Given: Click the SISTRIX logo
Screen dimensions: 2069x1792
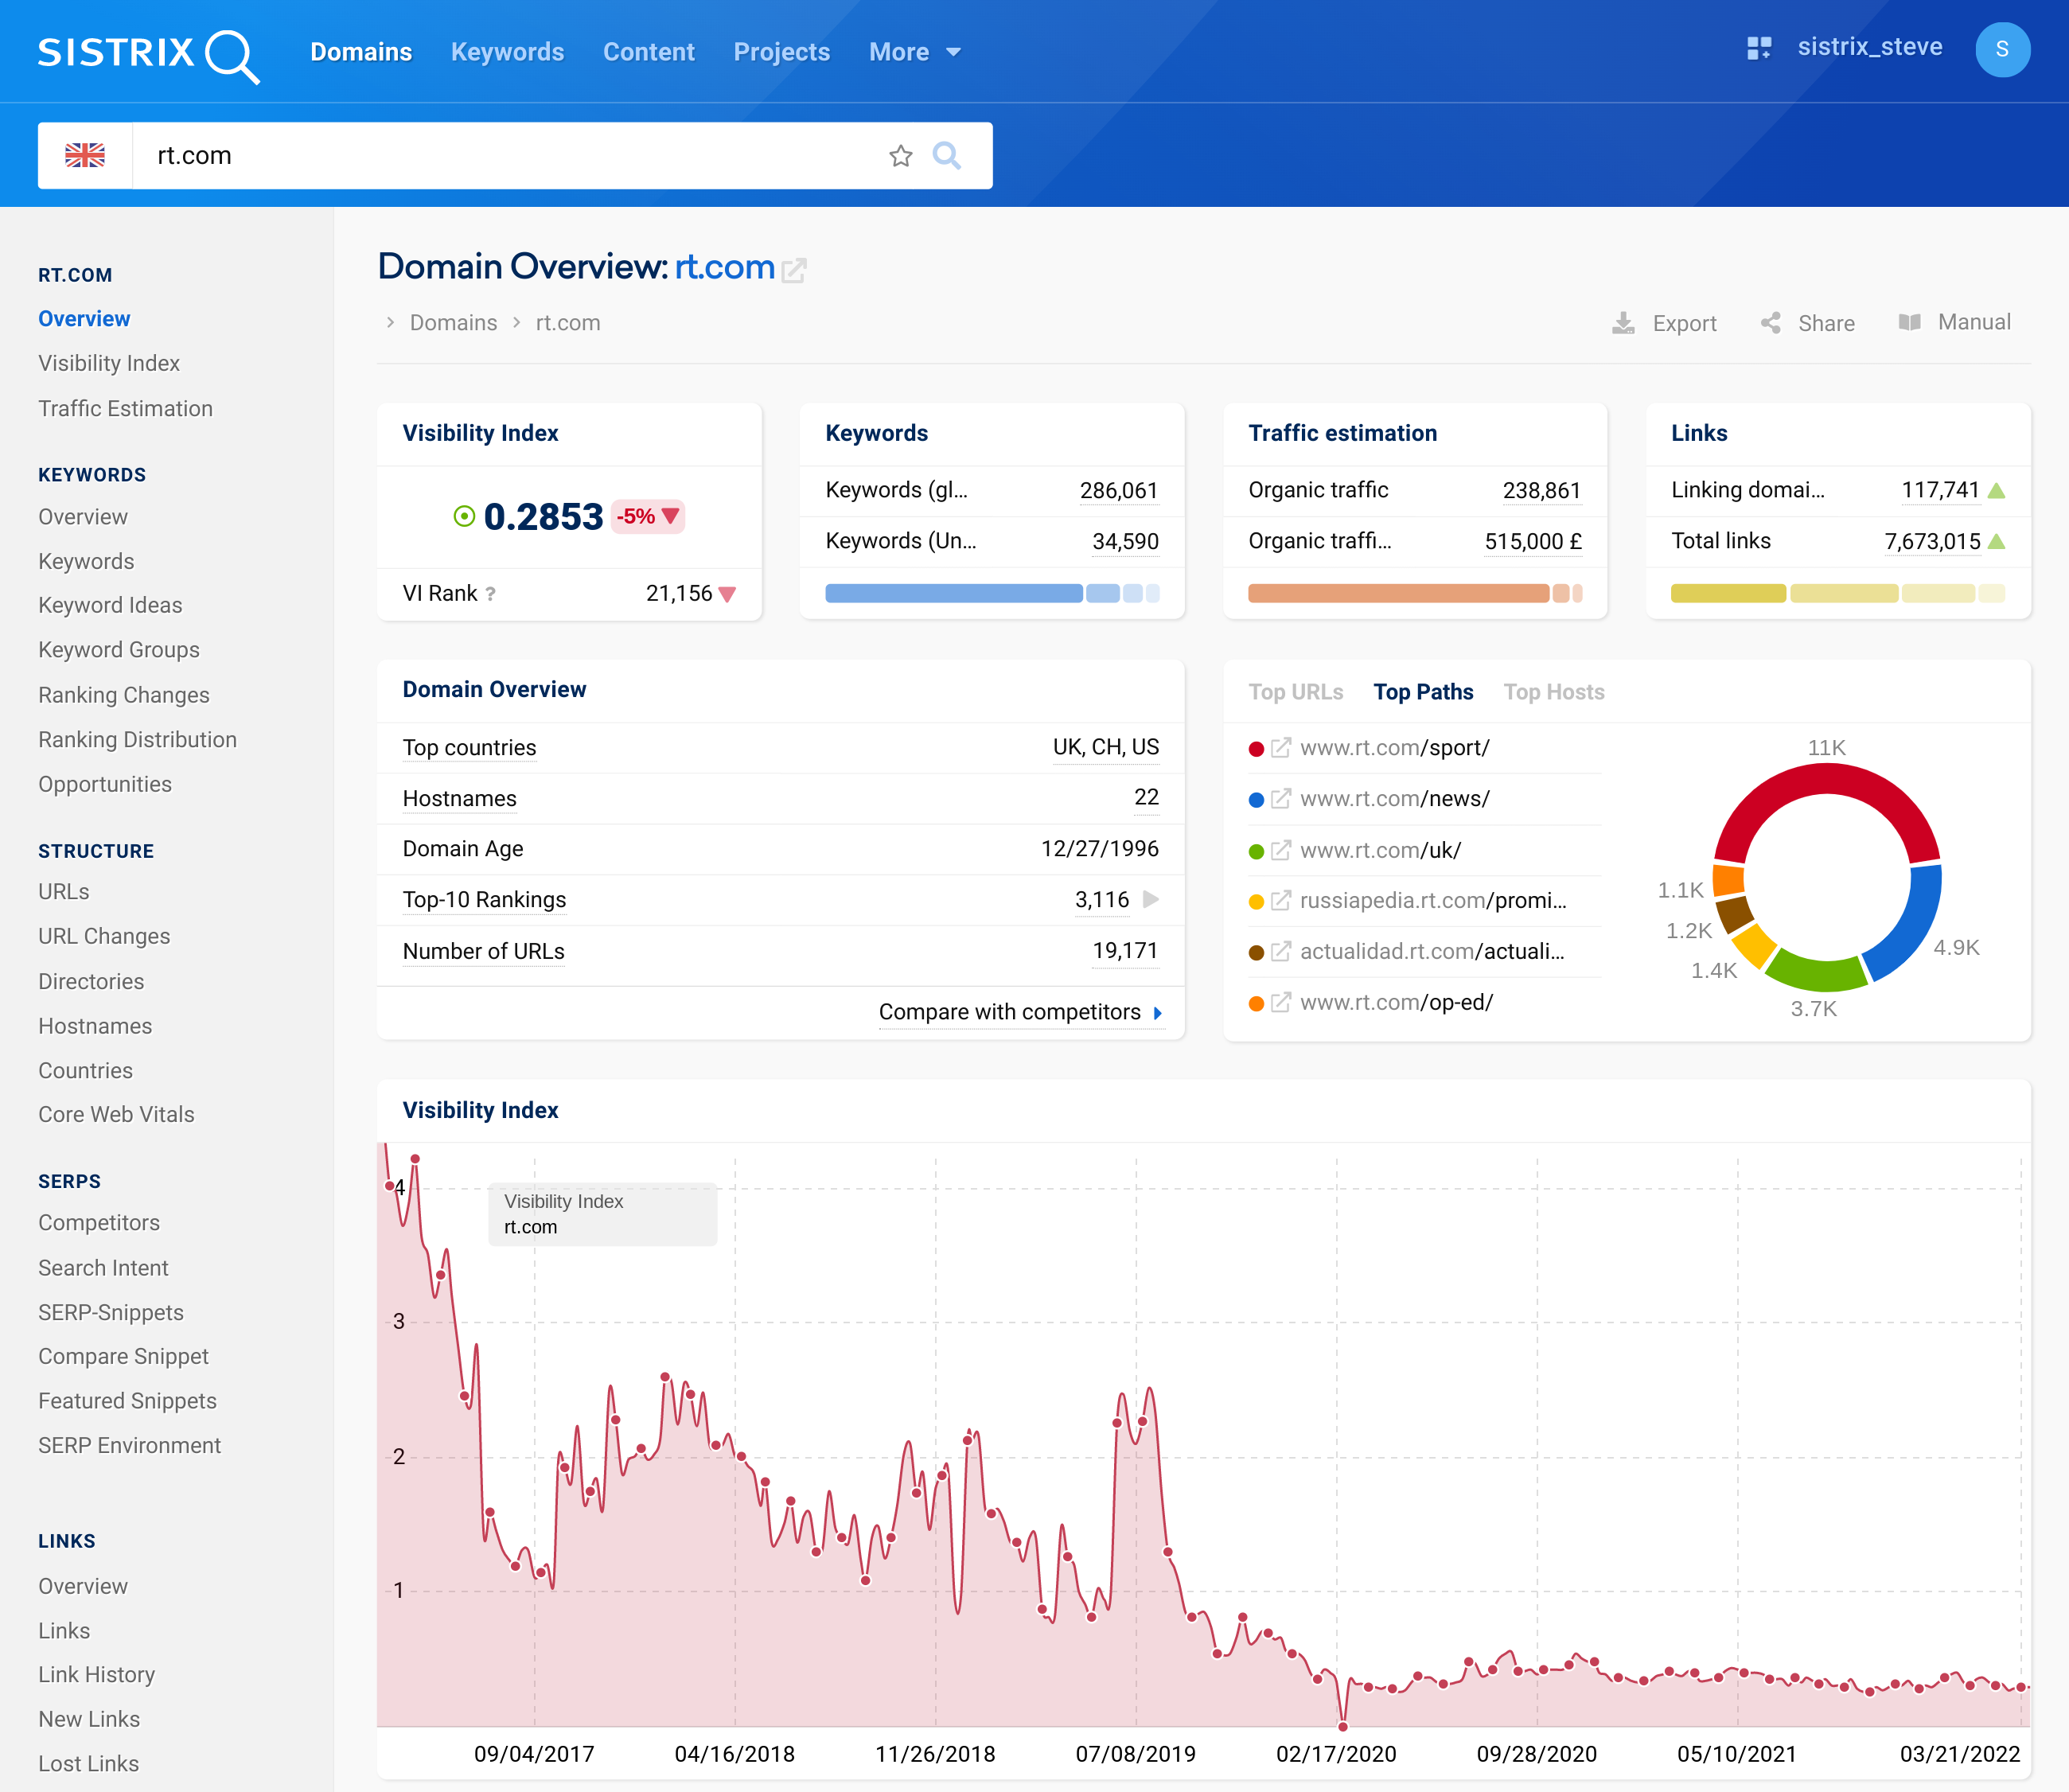Looking at the screenshot, I should coord(148,54).
